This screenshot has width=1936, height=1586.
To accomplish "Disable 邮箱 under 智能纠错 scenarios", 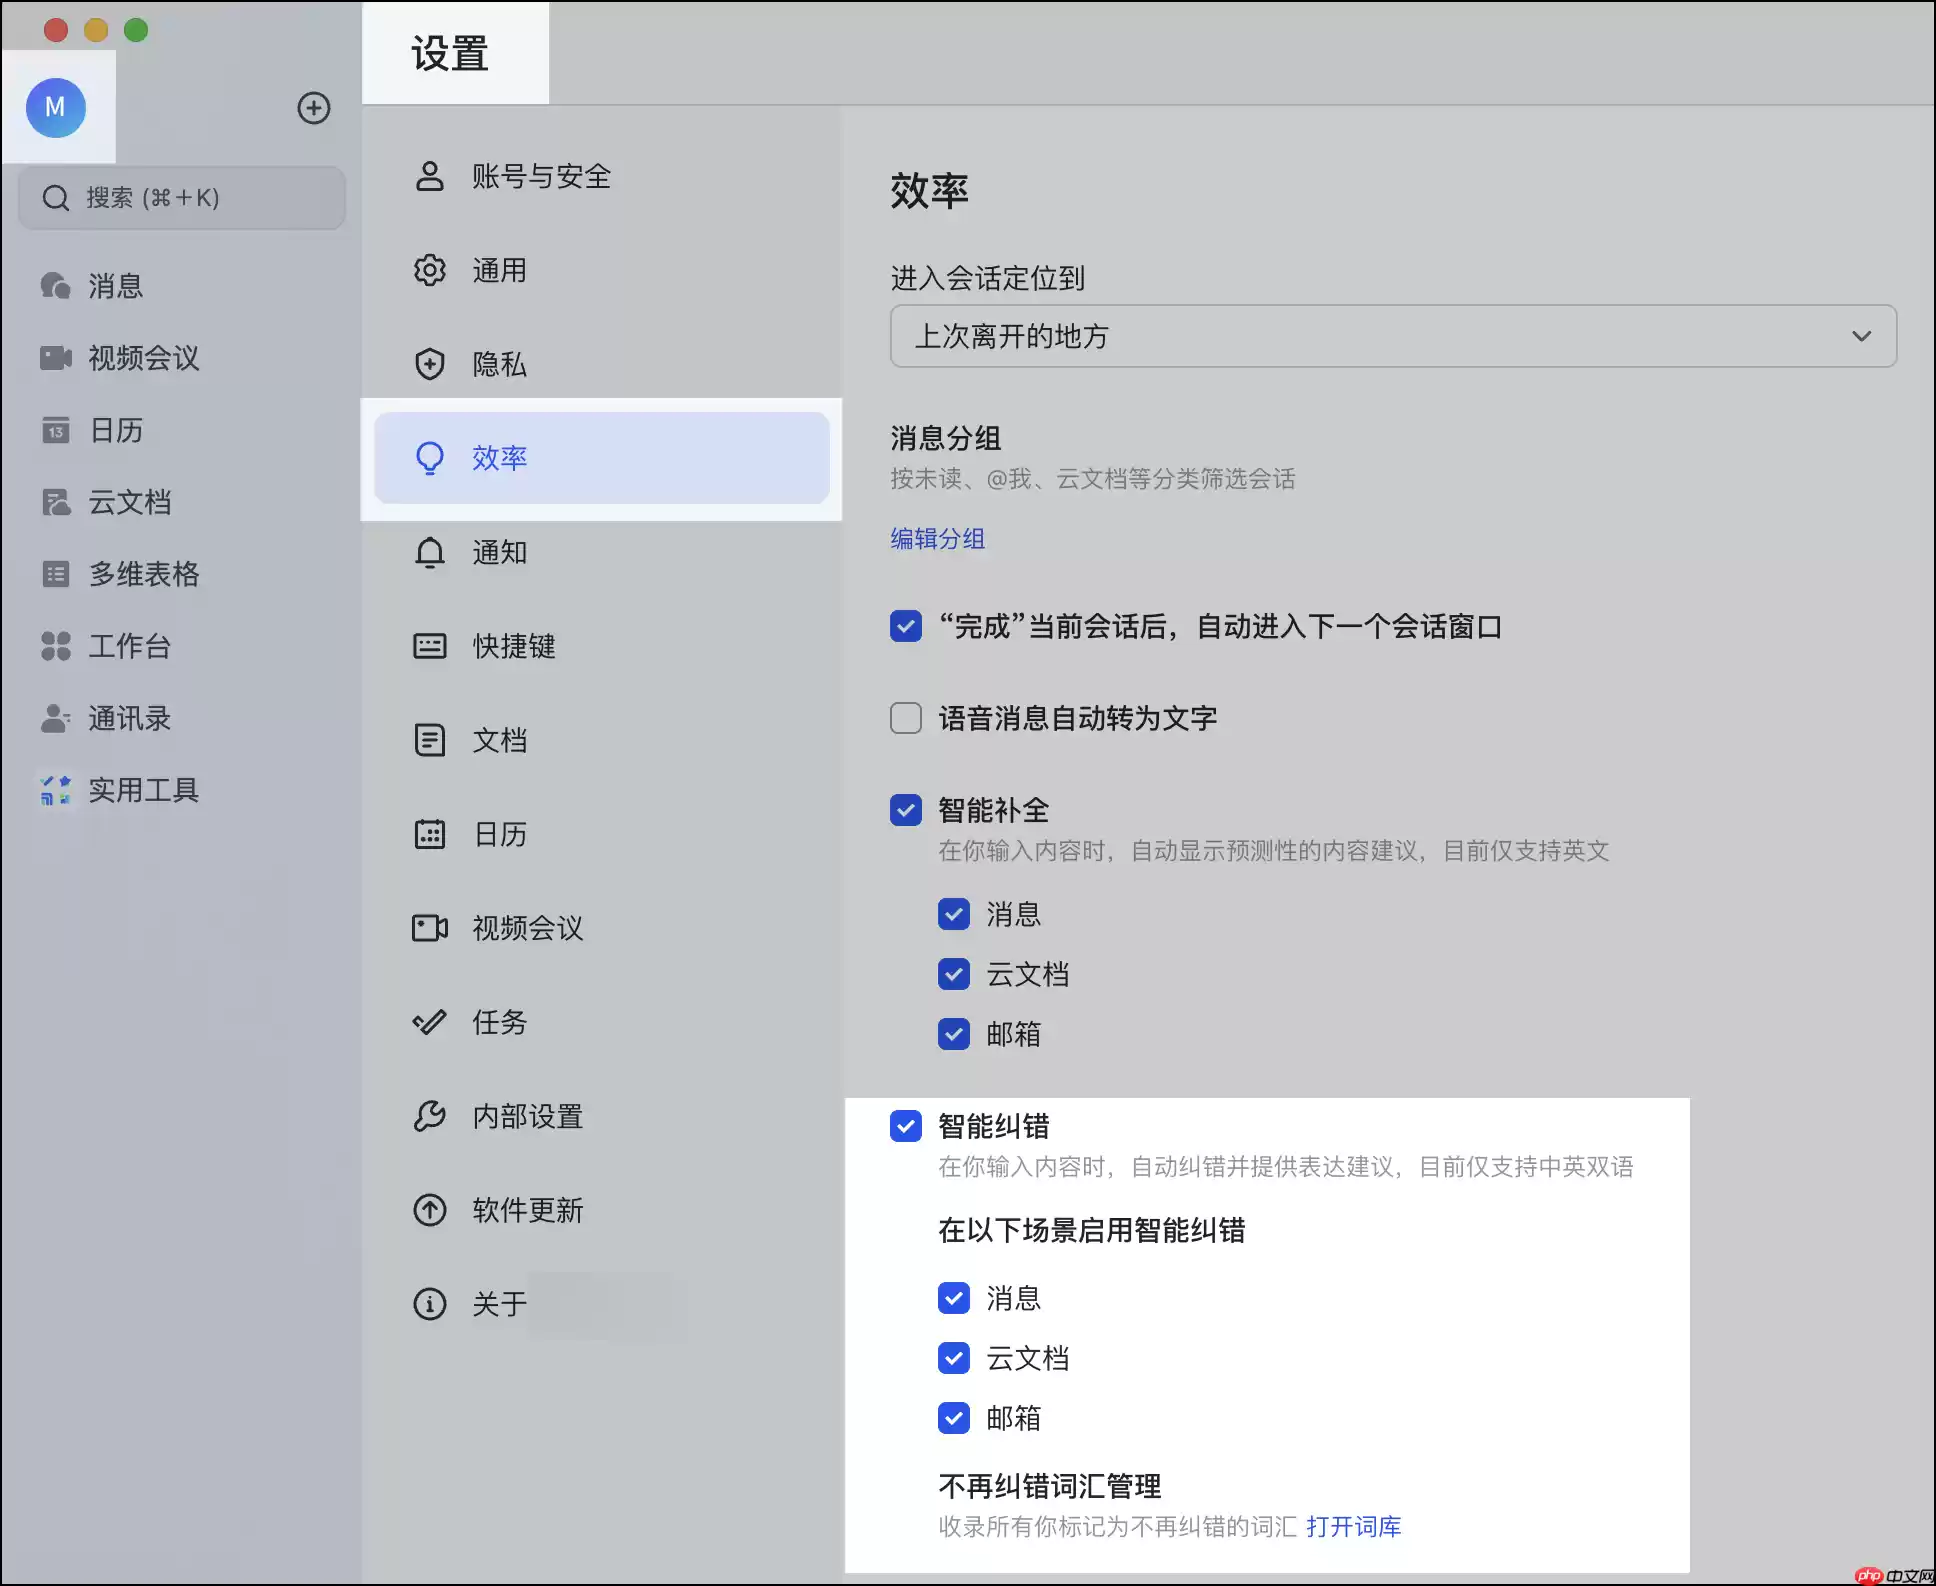I will (954, 1418).
